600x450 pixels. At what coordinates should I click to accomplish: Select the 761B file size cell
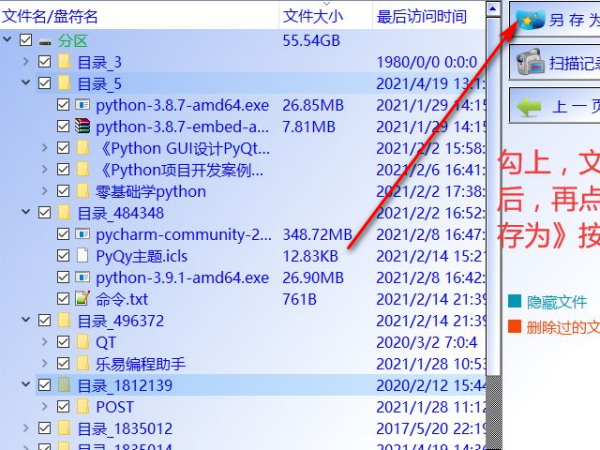300,299
